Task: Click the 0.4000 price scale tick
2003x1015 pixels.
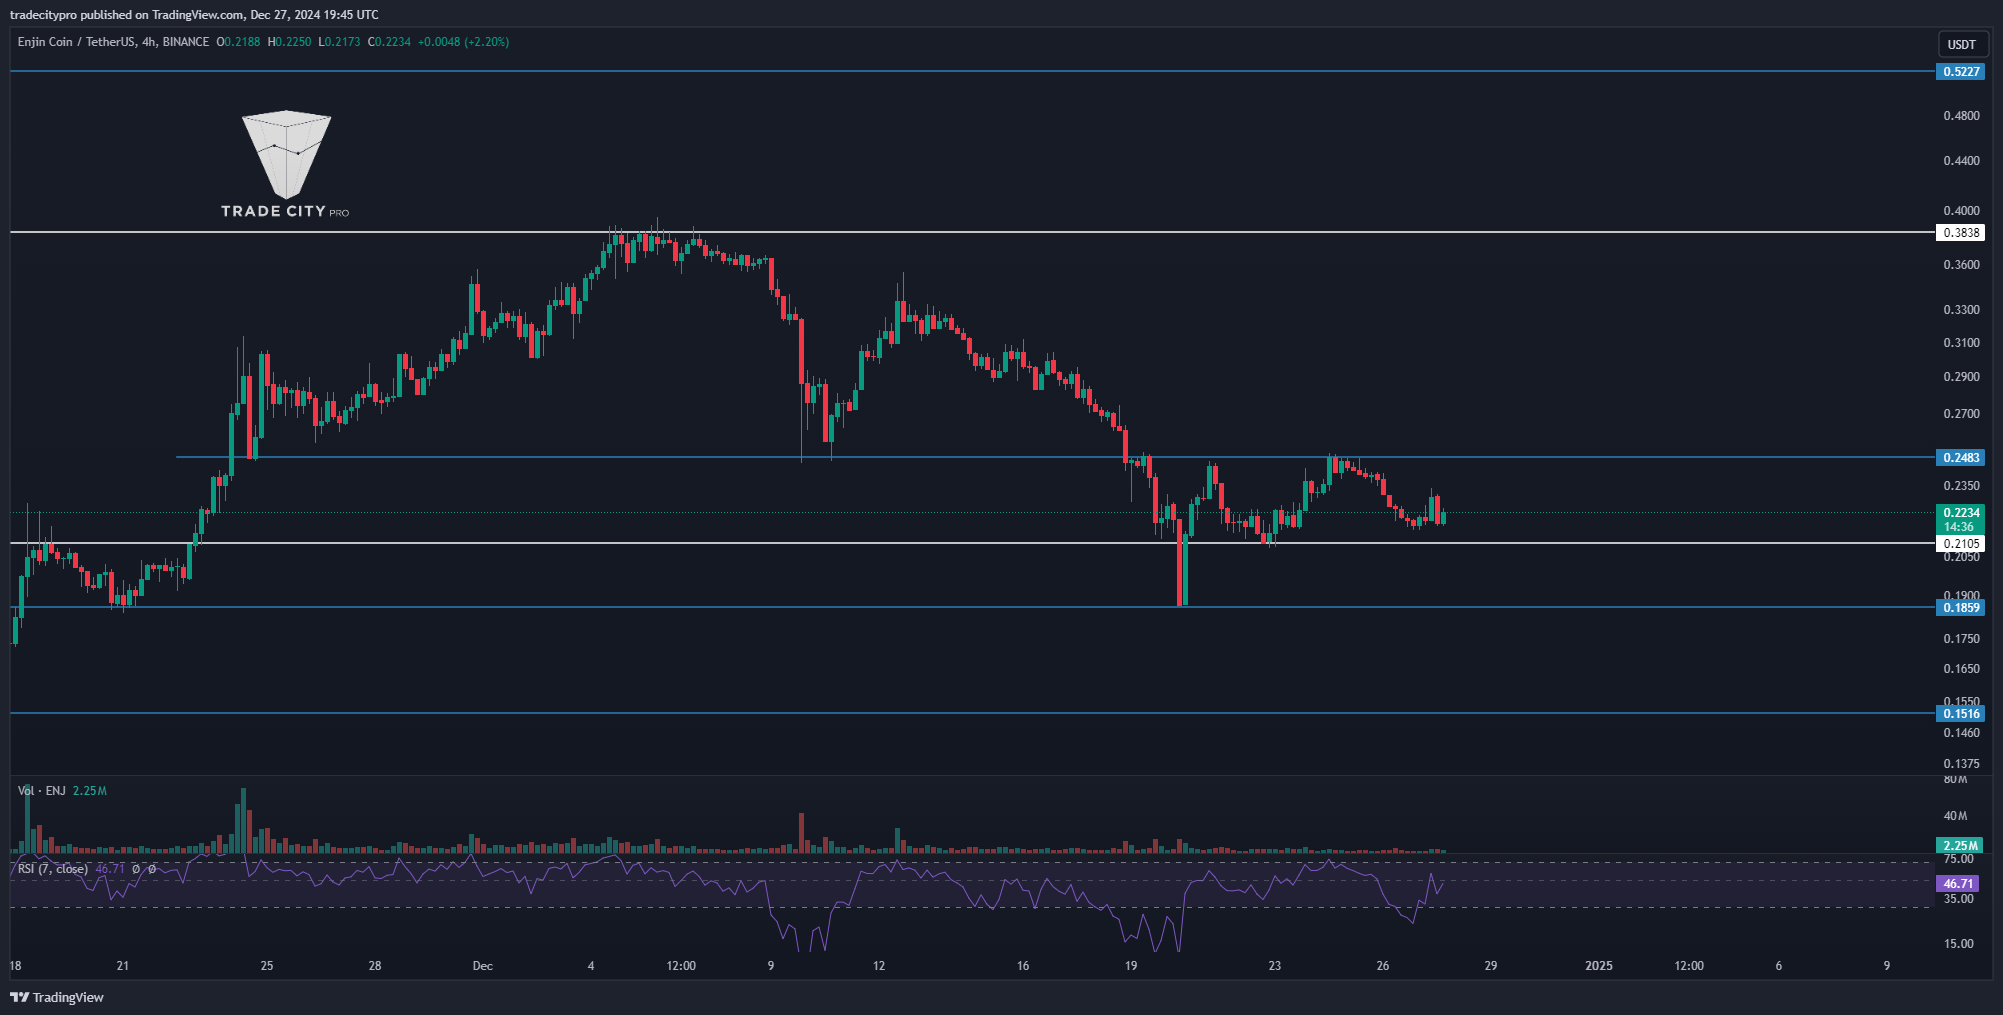Action: pyautogui.click(x=1961, y=211)
